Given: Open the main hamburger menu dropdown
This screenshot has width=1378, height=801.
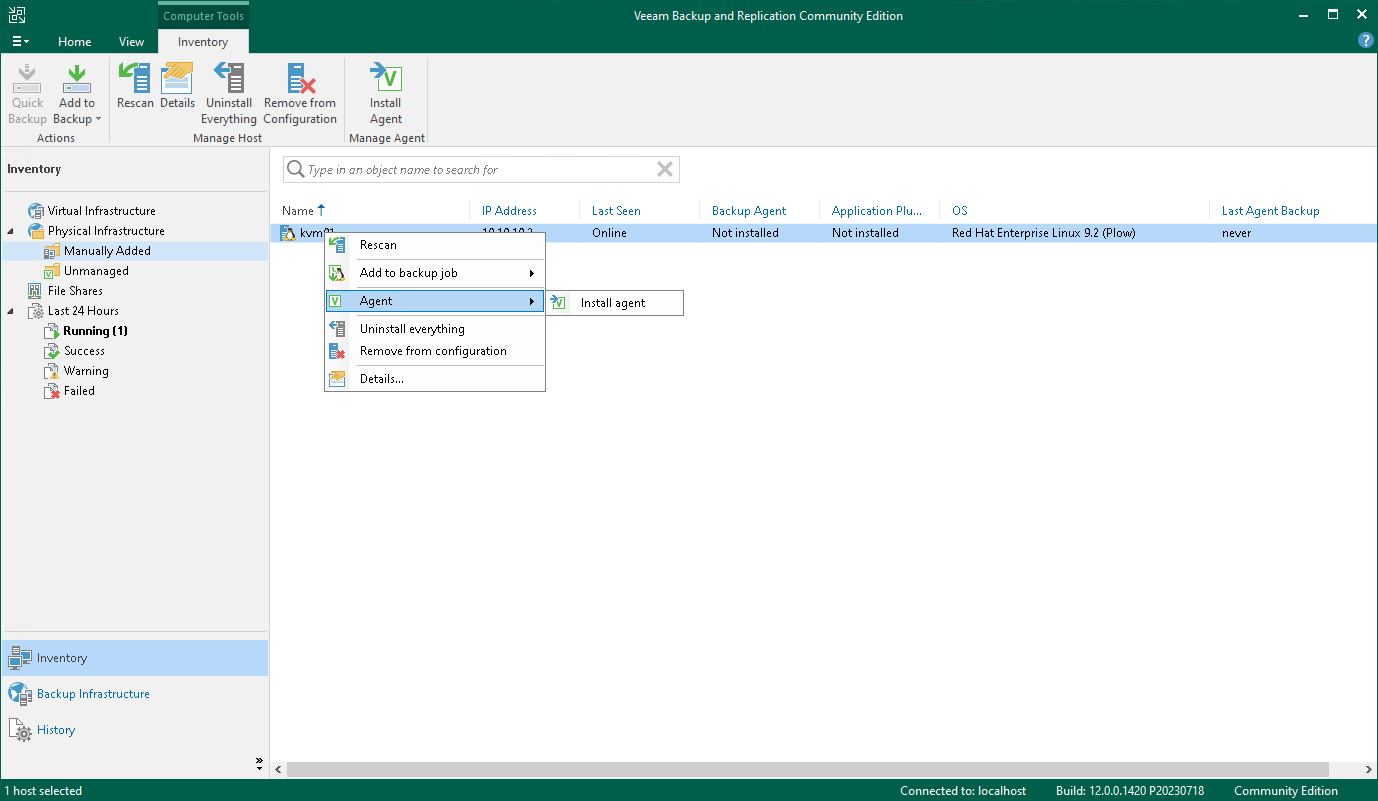Looking at the screenshot, I should pos(20,42).
